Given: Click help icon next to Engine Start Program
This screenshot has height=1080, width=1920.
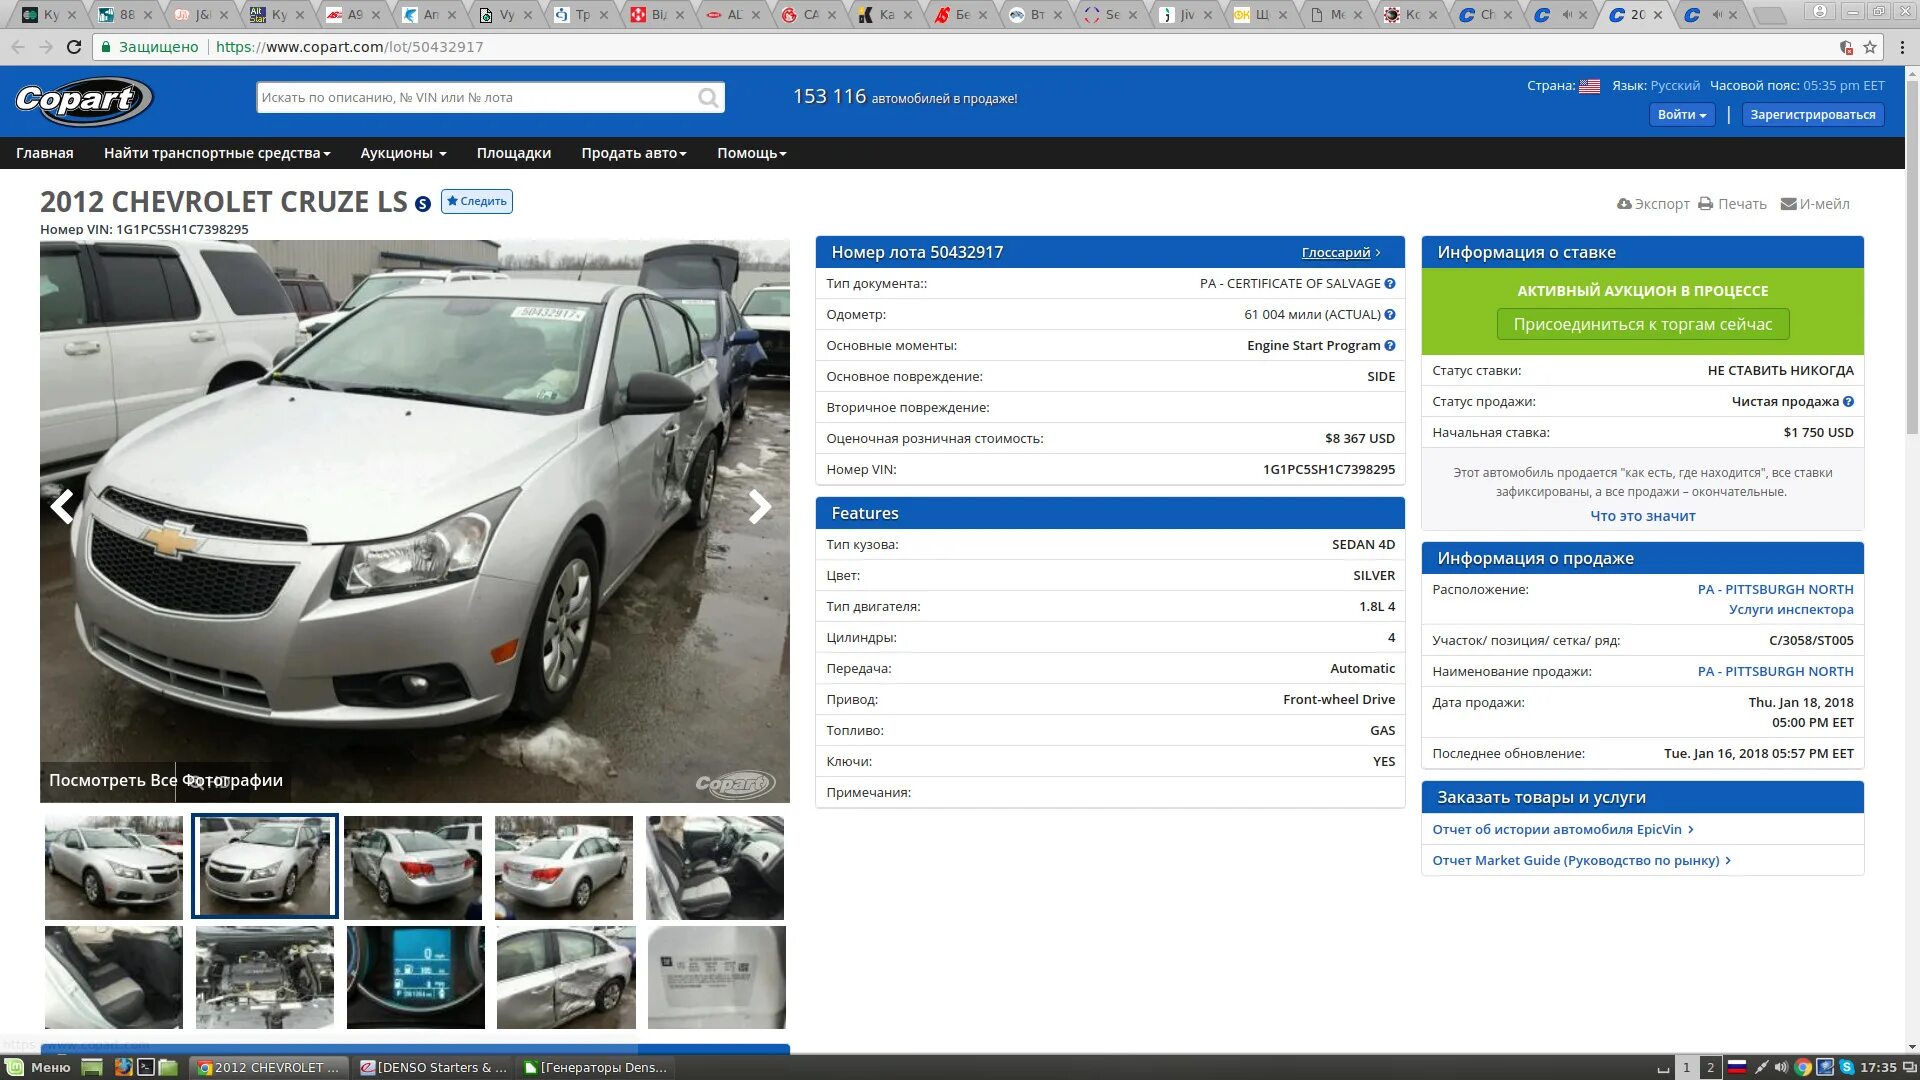Looking at the screenshot, I should (1390, 346).
